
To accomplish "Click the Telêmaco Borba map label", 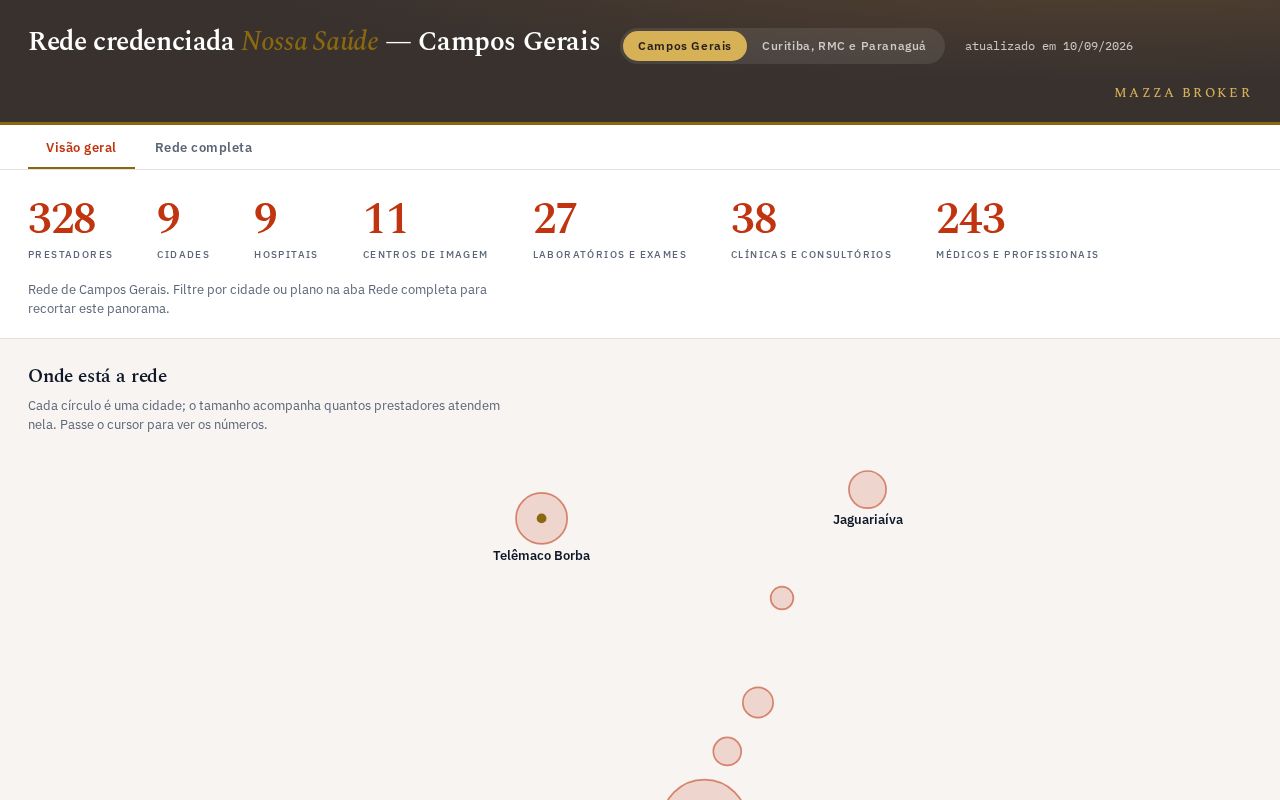I will [x=541, y=556].
